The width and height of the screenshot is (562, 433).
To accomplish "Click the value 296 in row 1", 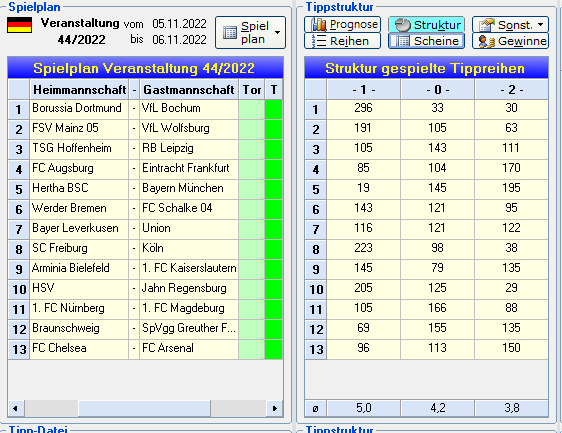I will click(363, 109).
